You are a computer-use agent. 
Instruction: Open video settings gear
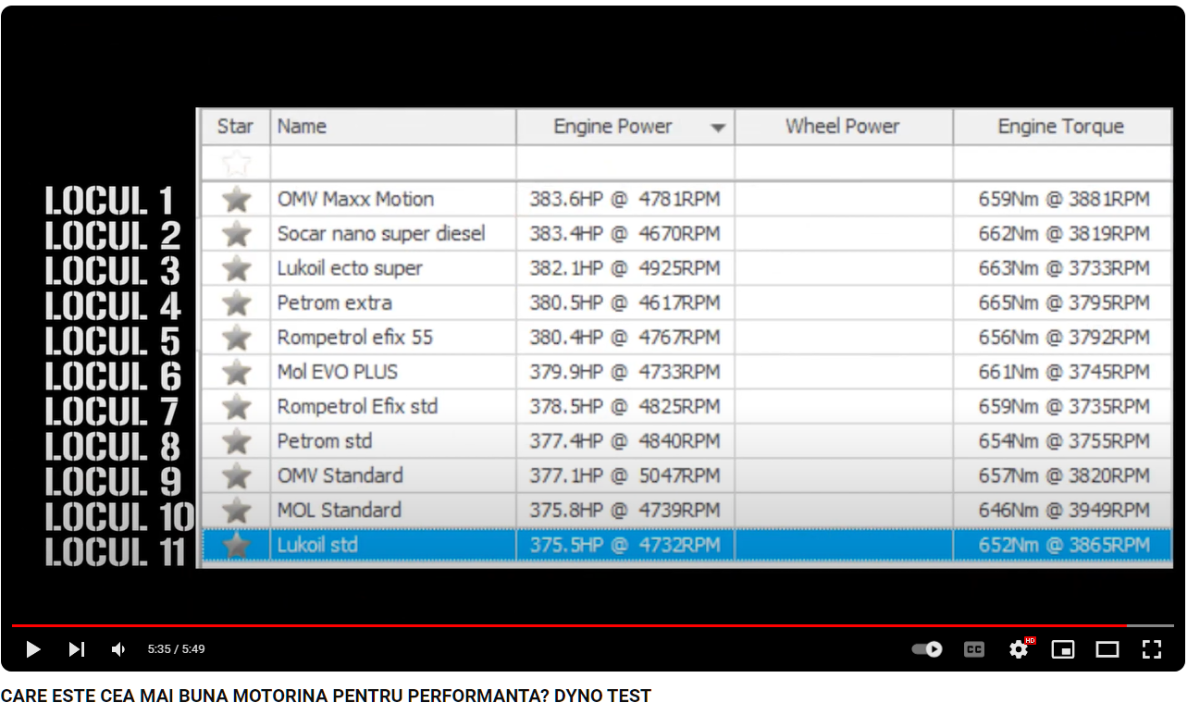pos(1018,650)
